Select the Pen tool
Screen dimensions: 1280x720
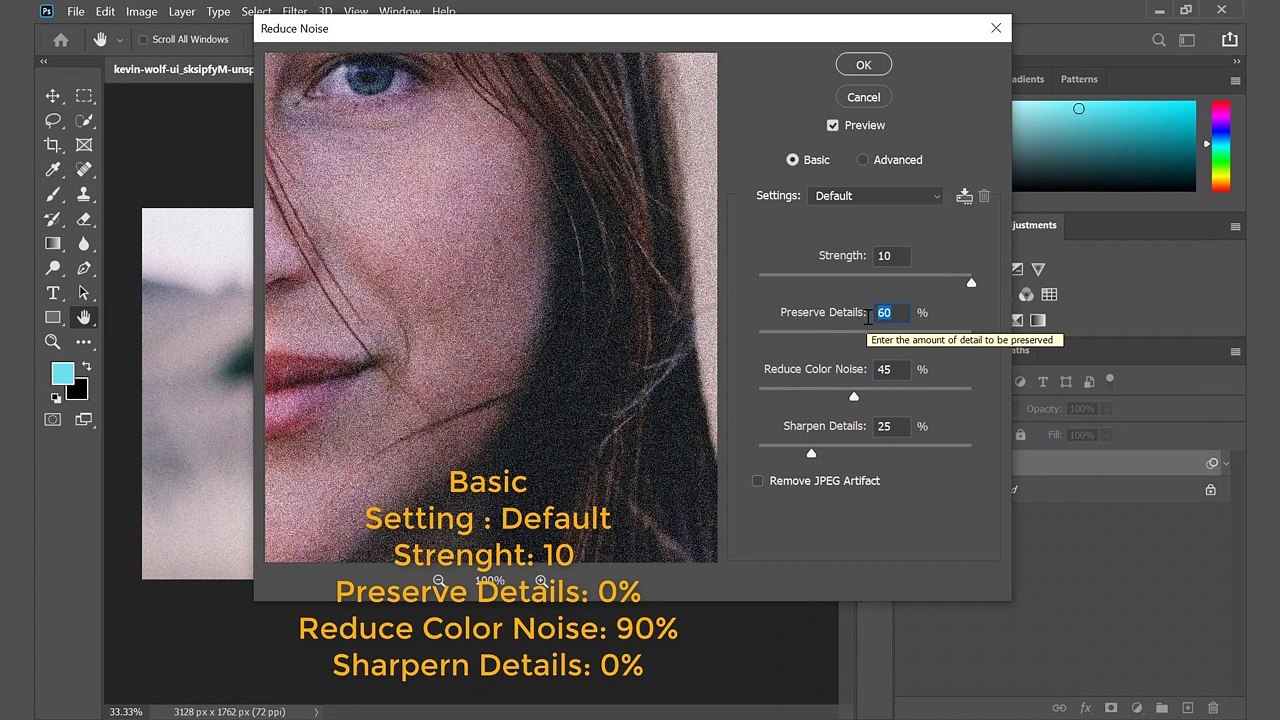[x=84, y=268]
